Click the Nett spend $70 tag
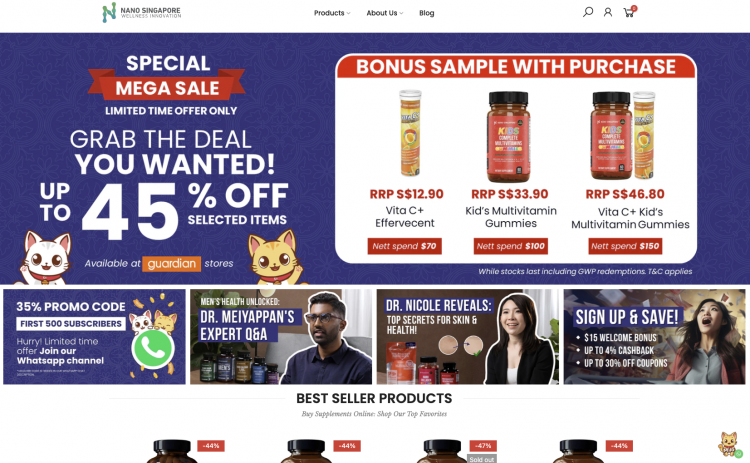 click(404, 246)
